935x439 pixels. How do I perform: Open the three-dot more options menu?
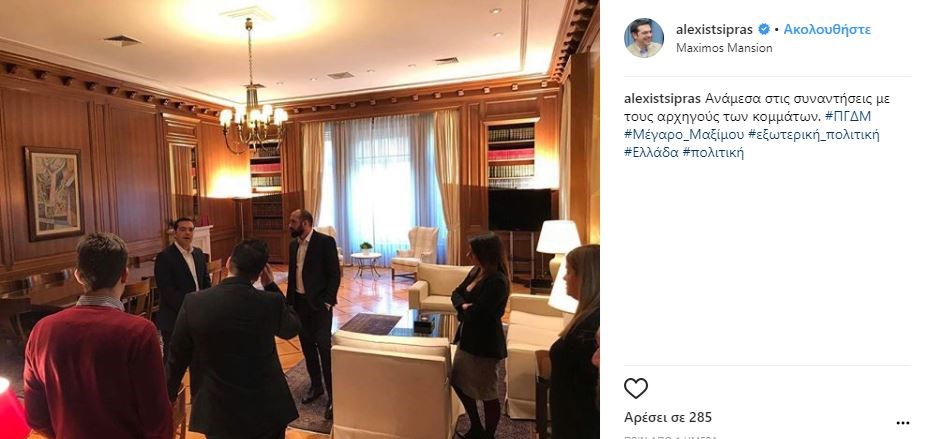tap(903, 423)
